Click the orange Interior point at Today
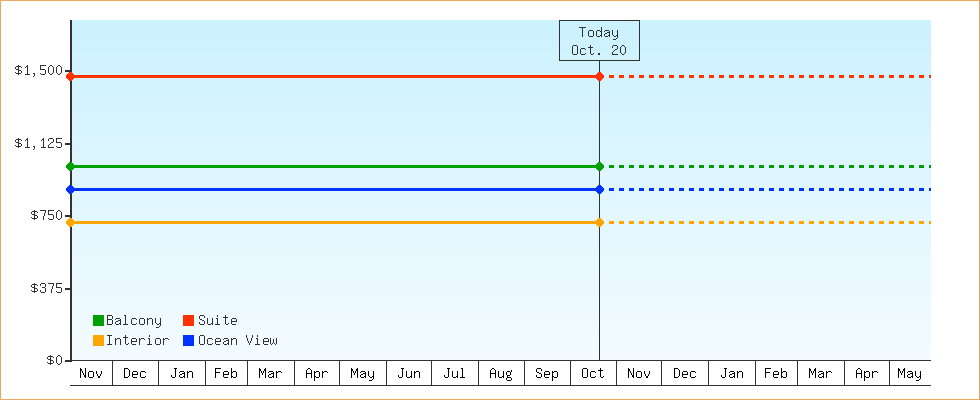The width and height of the screenshot is (980, 400). click(x=599, y=222)
